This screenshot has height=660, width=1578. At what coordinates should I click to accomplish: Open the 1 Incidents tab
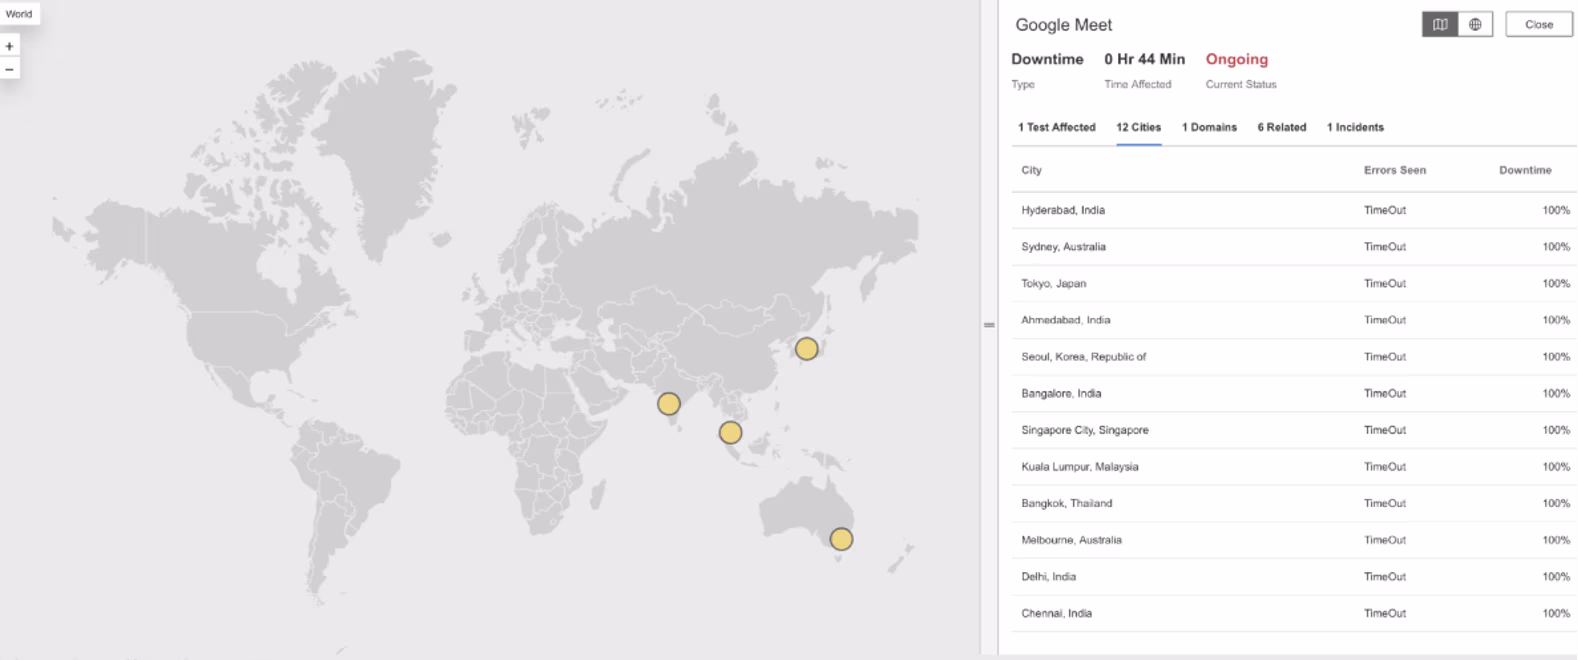pyautogui.click(x=1355, y=127)
